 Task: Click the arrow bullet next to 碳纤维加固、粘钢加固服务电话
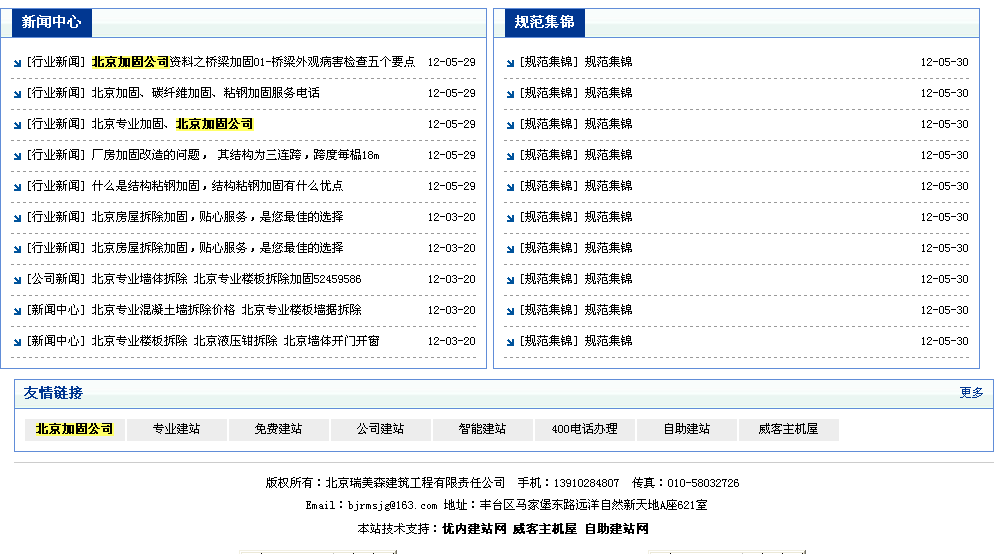(x=18, y=94)
